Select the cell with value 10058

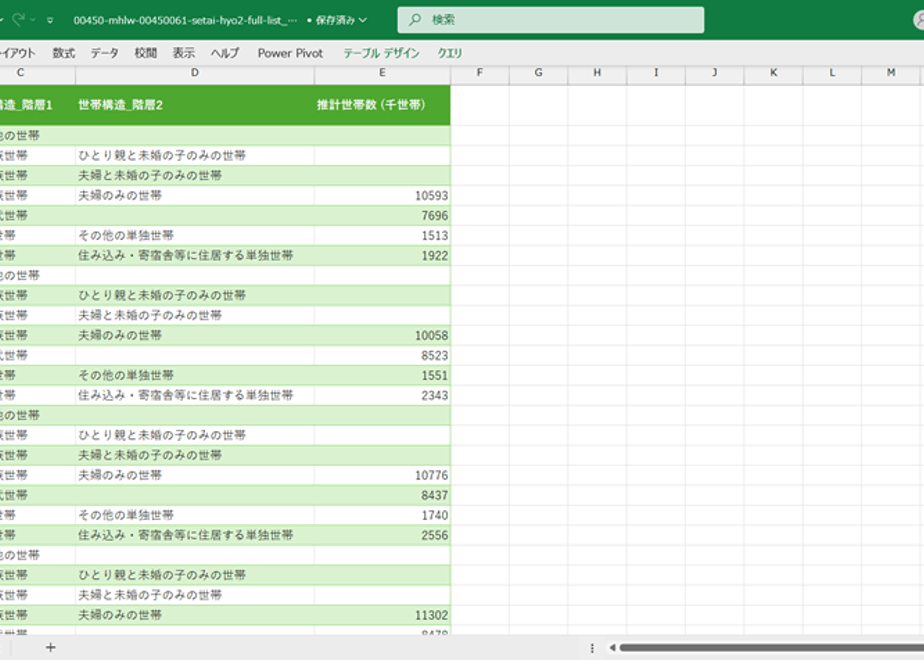click(x=382, y=335)
